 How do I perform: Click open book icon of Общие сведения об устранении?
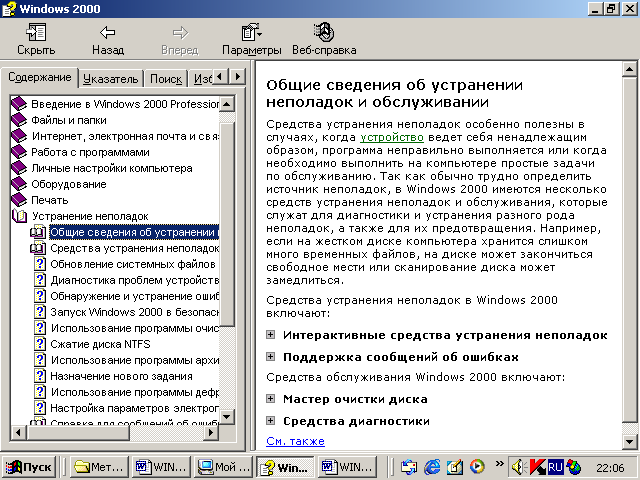[x=38, y=232]
